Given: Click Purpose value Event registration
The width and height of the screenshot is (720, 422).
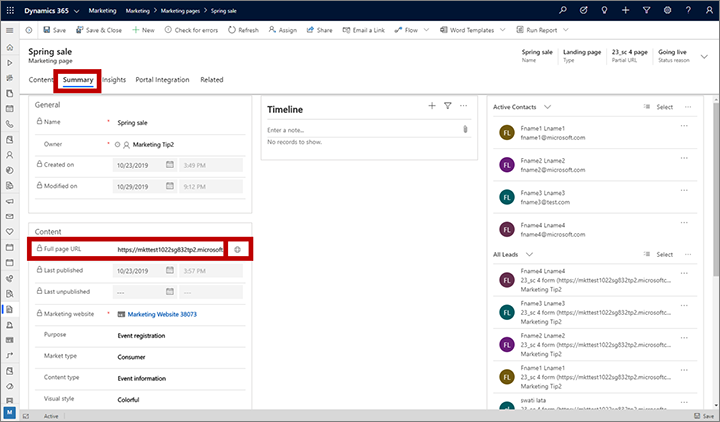Looking at the screenshot, I should pos(141,336).
